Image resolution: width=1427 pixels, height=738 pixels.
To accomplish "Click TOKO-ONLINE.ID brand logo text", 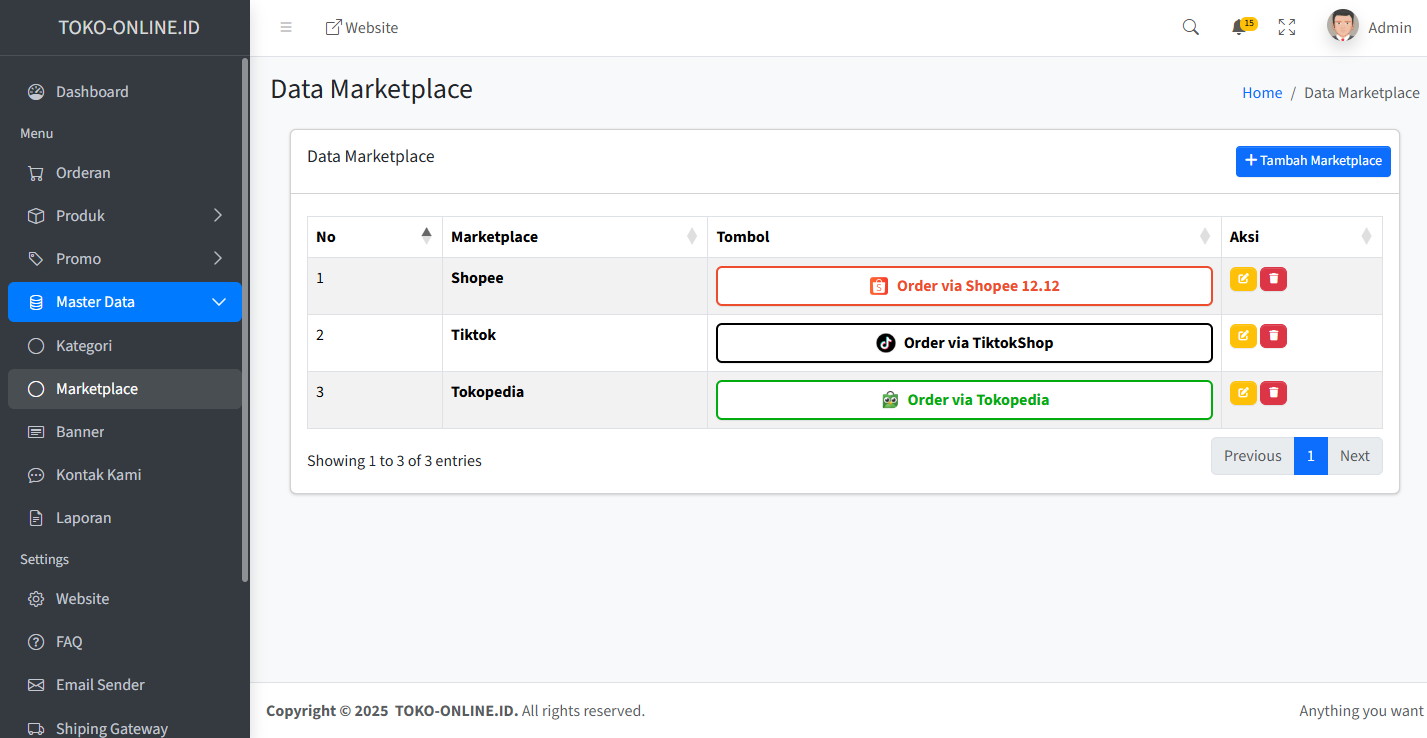I will point(129,28).
